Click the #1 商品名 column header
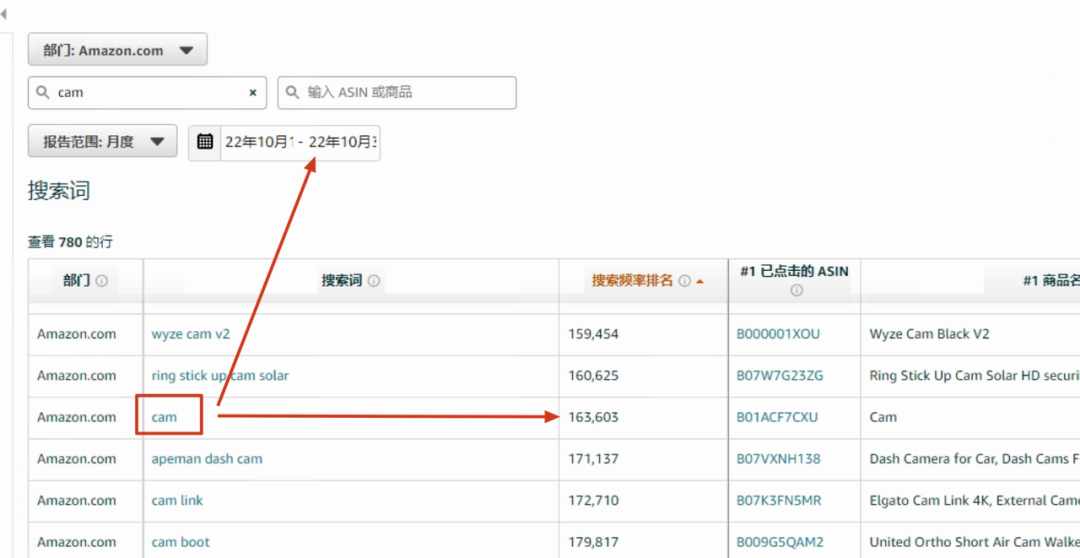Image resolution: width=1080 pixels, height=558 pixels. coord(1051,281)
